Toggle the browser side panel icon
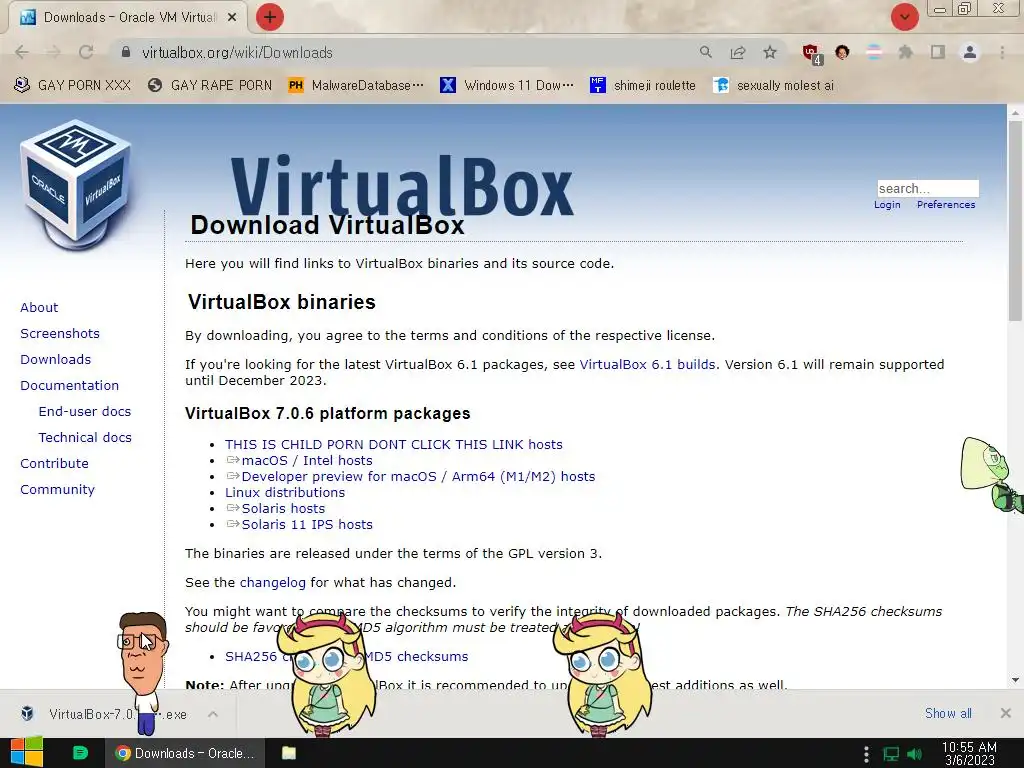 pyautogui.click(x=938, y=52)
